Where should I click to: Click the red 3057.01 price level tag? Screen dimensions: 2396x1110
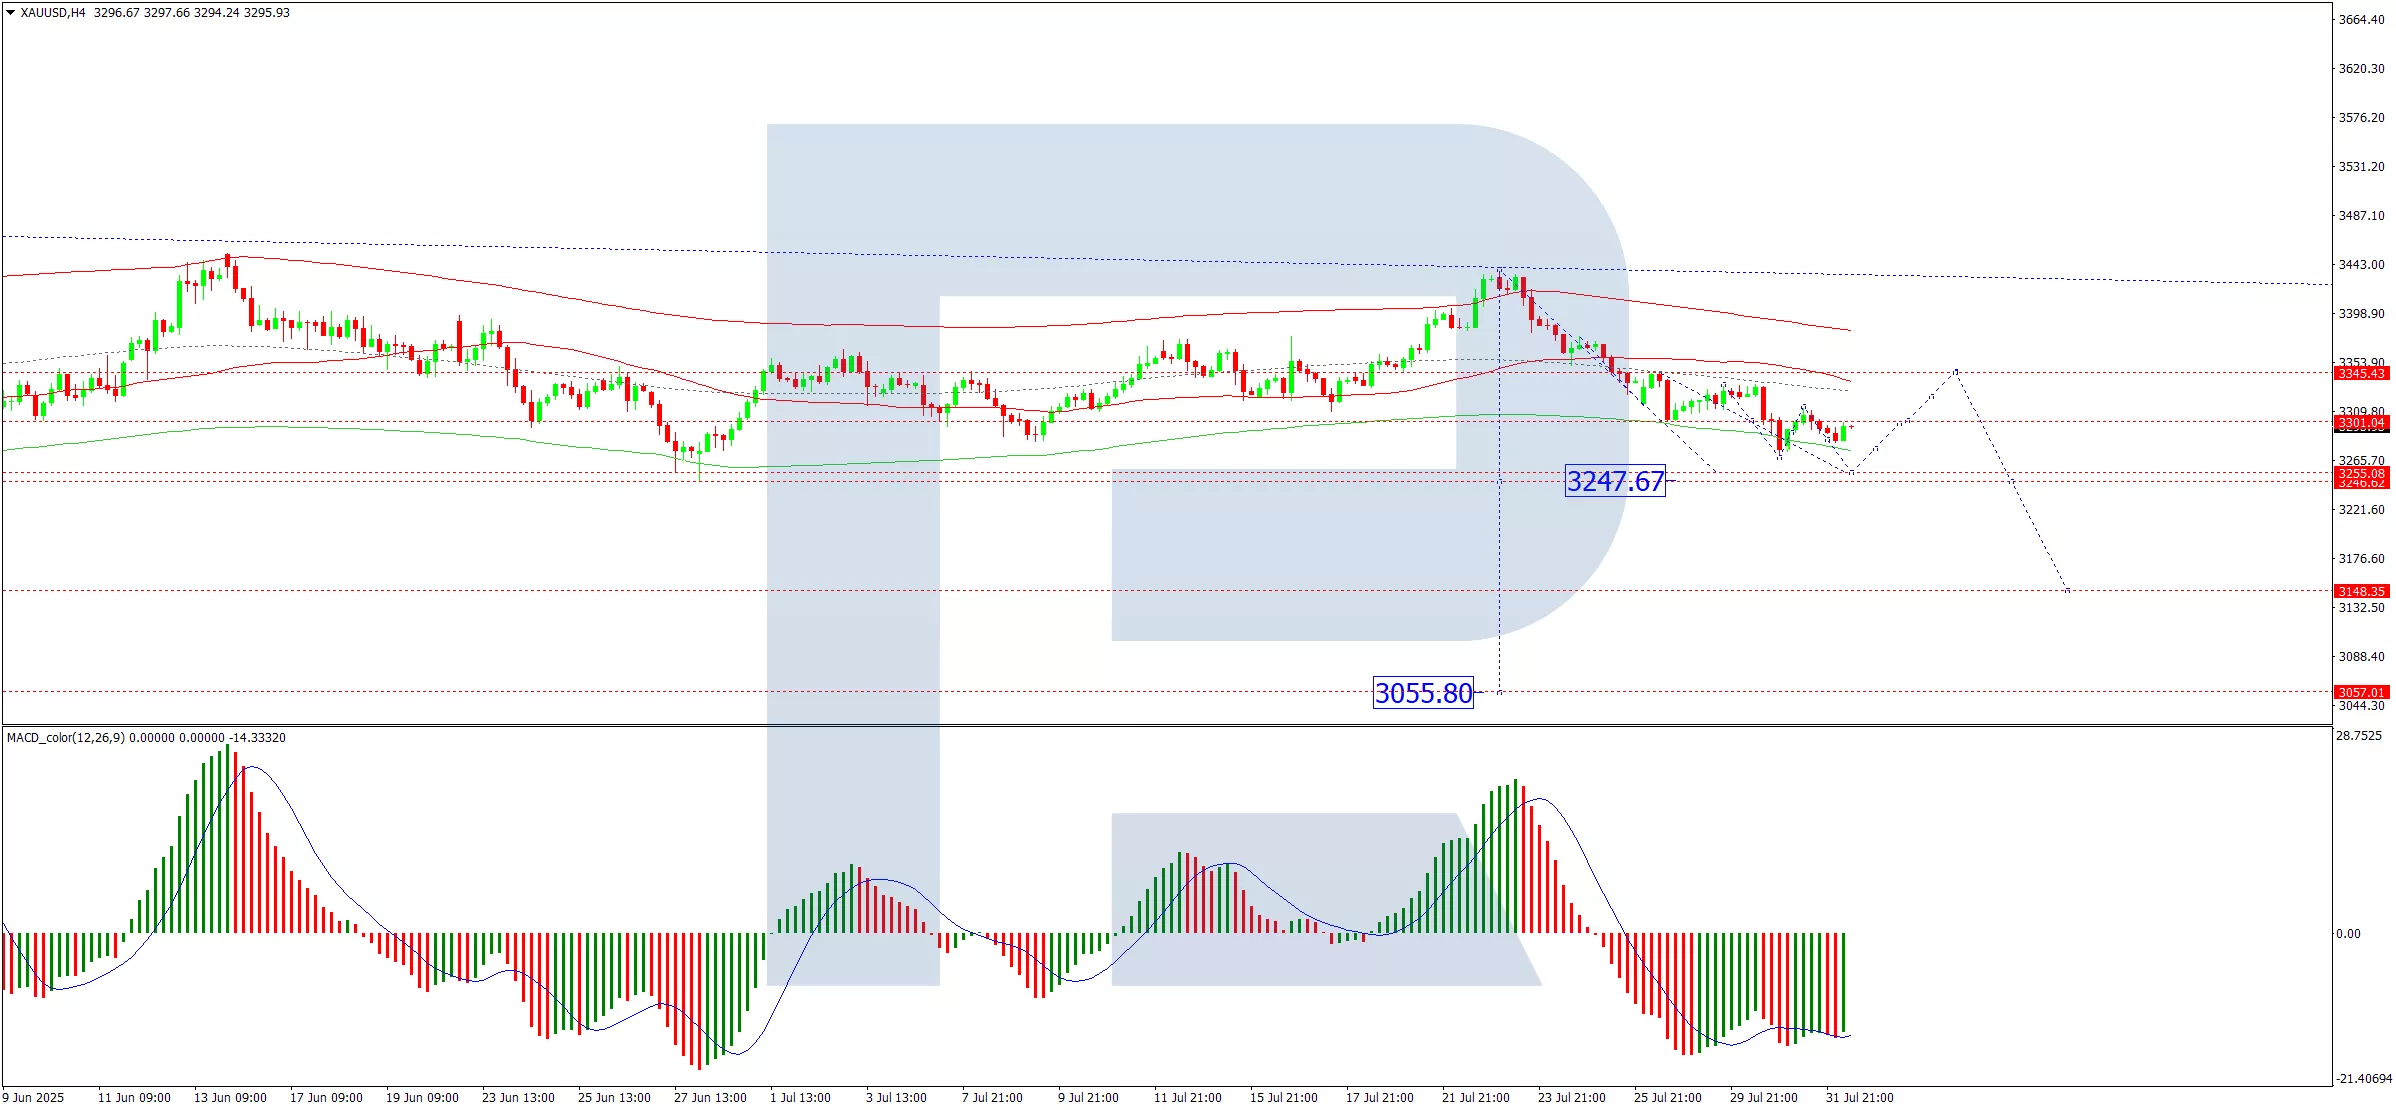[x=2361, y=692]
